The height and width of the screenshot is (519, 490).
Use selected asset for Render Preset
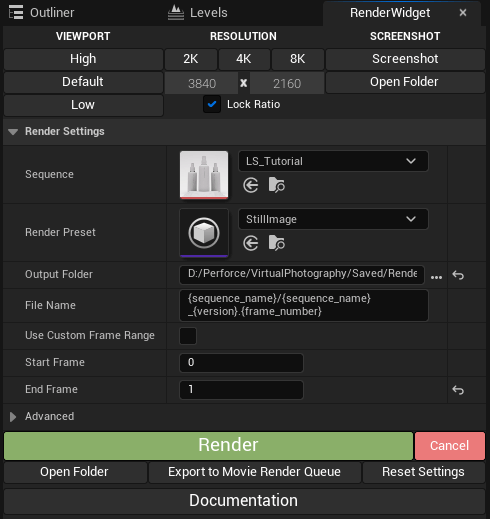pyautogui.click(x=251, y=243)
